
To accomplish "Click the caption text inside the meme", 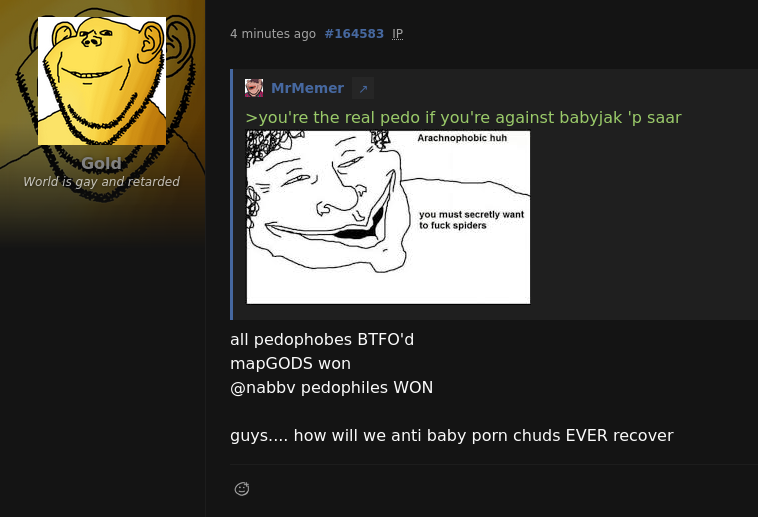I will tap(471, 220).
